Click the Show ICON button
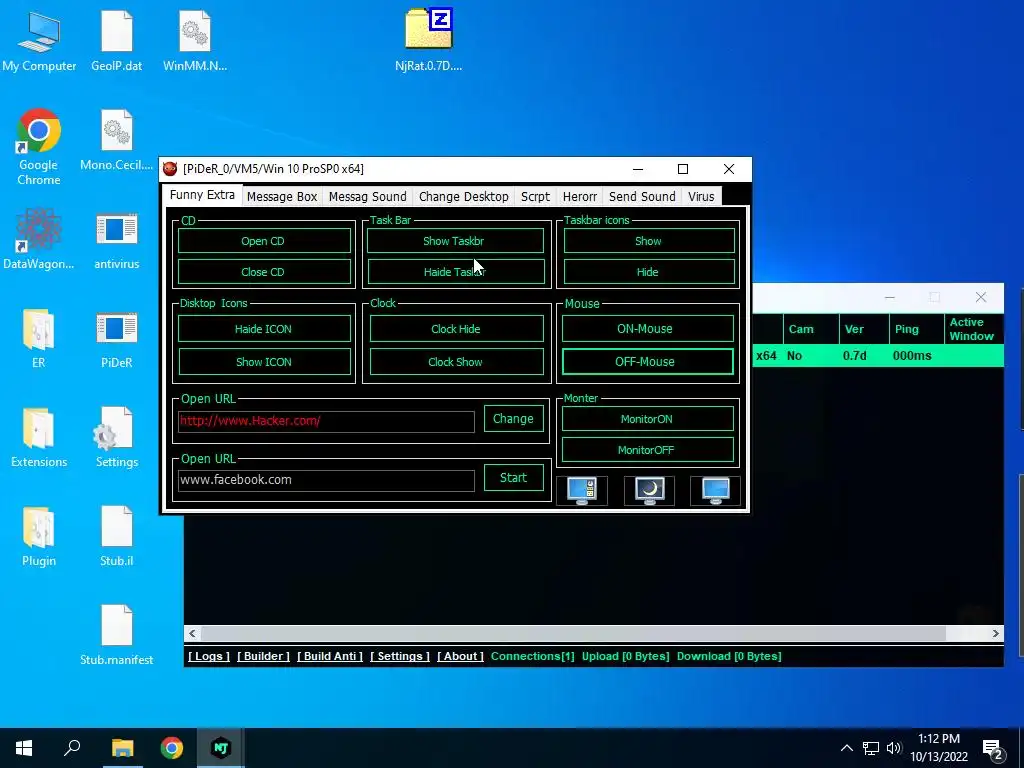This screenshot has width=1024, height=768. [264, 362]
